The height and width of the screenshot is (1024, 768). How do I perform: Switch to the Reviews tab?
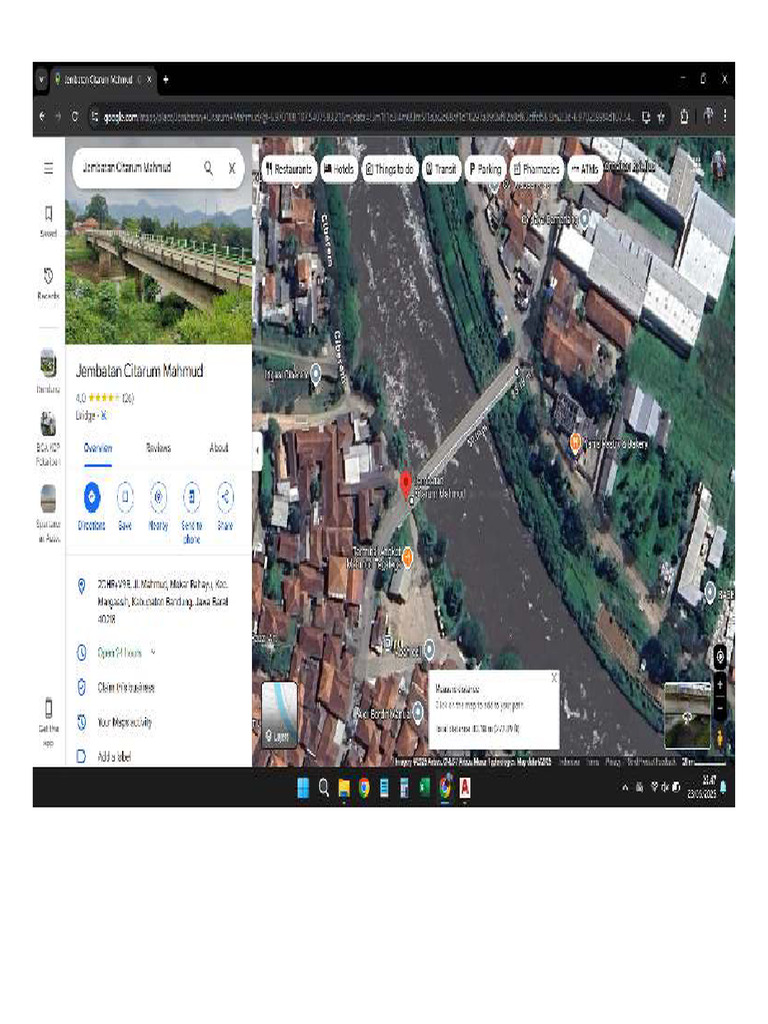[158, 448]
